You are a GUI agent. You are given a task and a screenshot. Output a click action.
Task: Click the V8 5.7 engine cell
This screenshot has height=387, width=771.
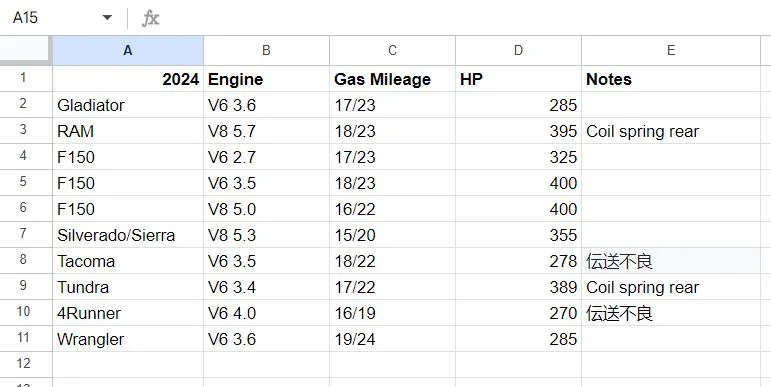(266, 131)
